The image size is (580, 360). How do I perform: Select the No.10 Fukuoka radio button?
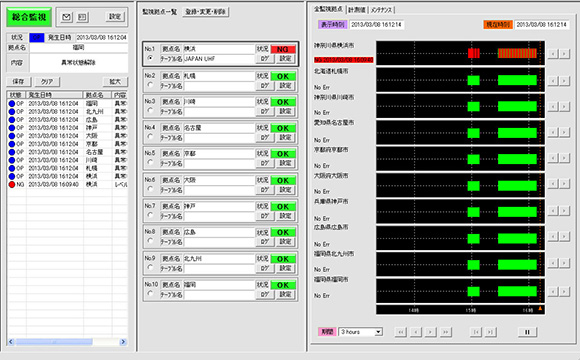(x=150, y=293)
